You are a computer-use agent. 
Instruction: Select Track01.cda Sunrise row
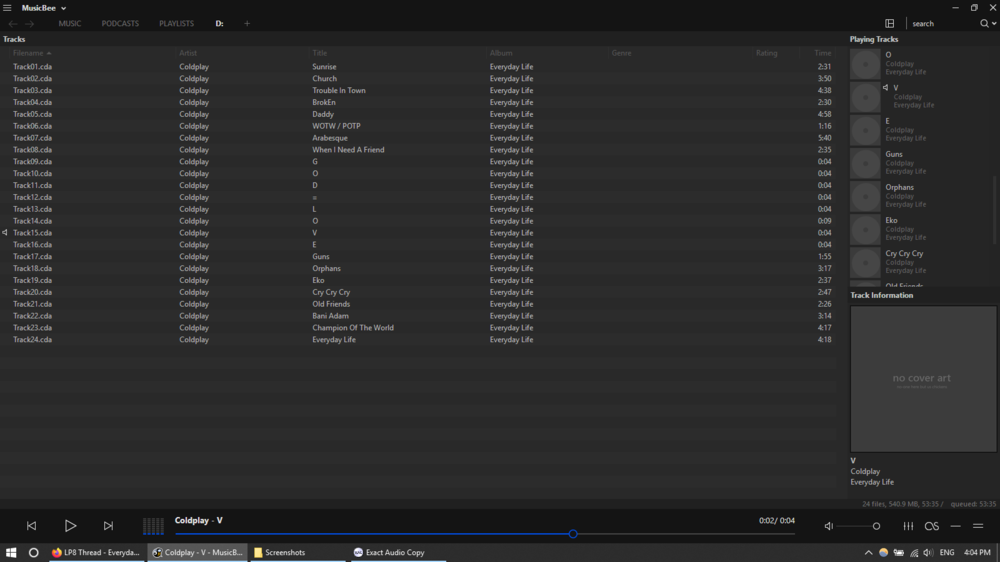point(418,66)
